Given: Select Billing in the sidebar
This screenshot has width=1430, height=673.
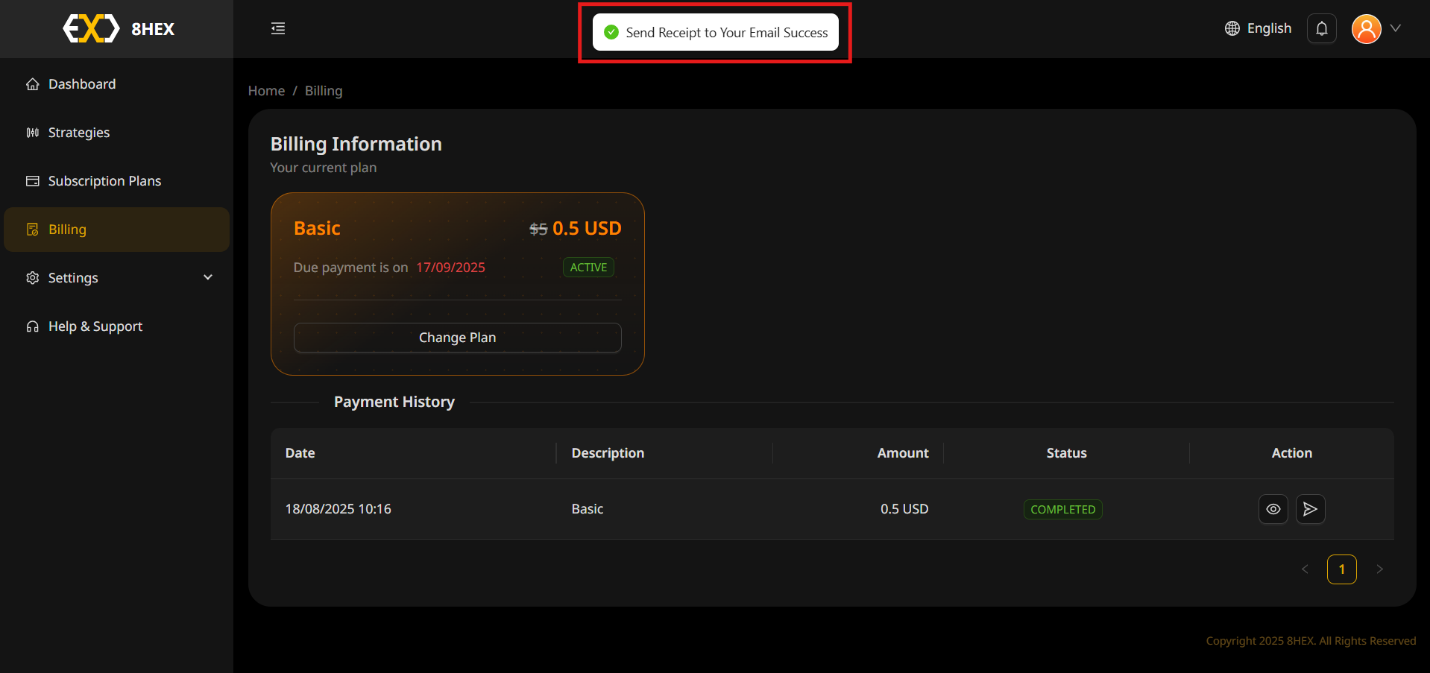Looking at the screenshot, I should 67,229.
